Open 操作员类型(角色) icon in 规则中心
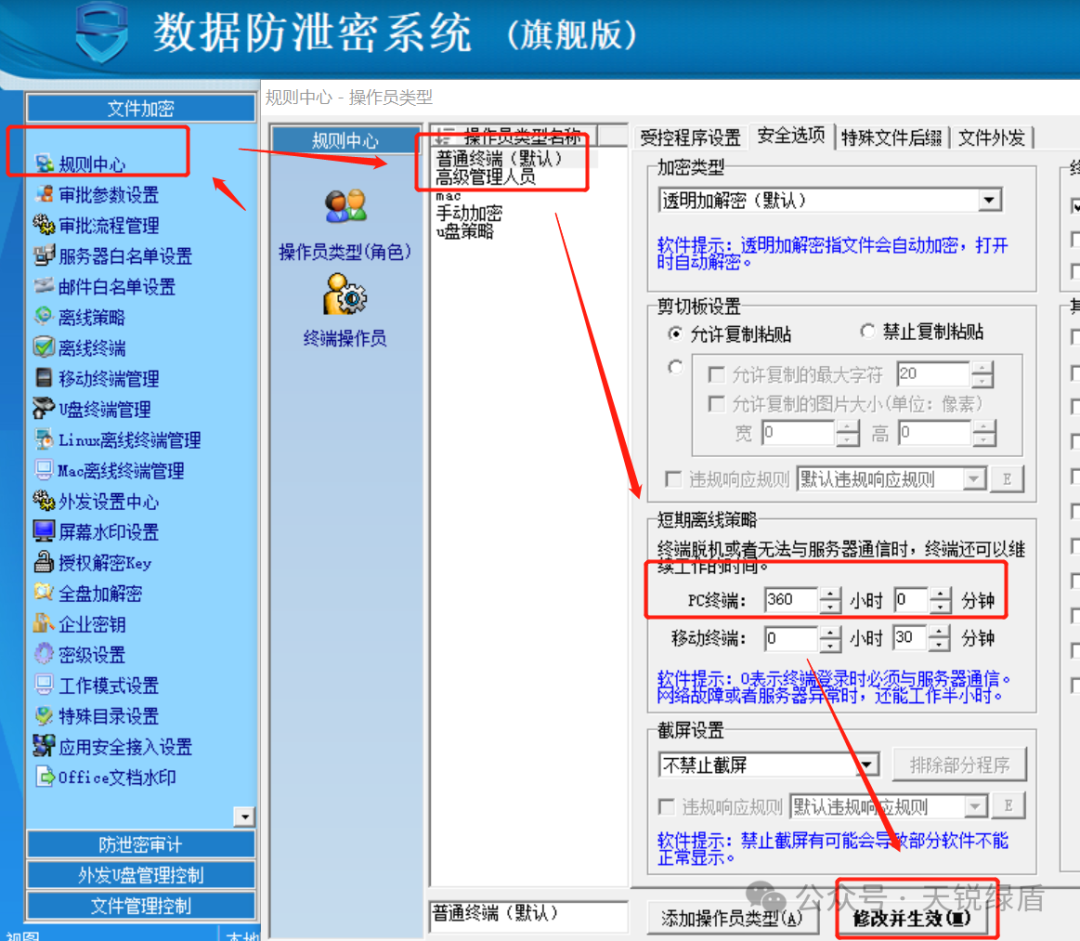Image resolution: width=1080 pixels, height=941 pixels. (x=346, y=207)
